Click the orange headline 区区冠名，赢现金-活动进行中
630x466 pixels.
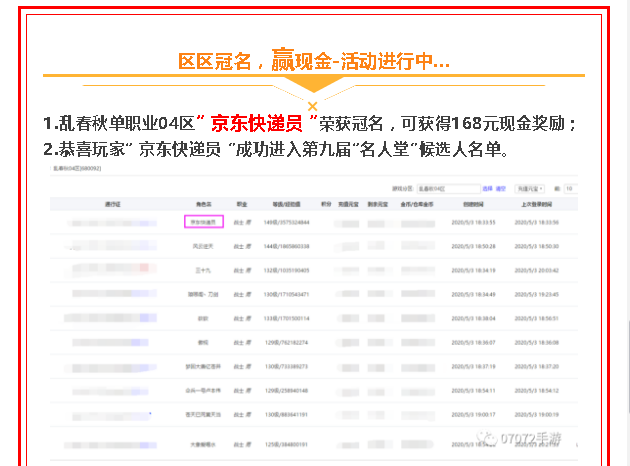314,61
